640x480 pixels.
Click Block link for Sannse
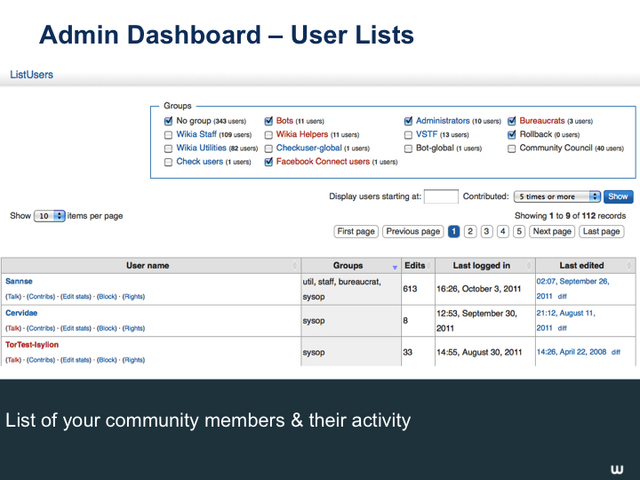pyautogui.click(x=107, y=297)
